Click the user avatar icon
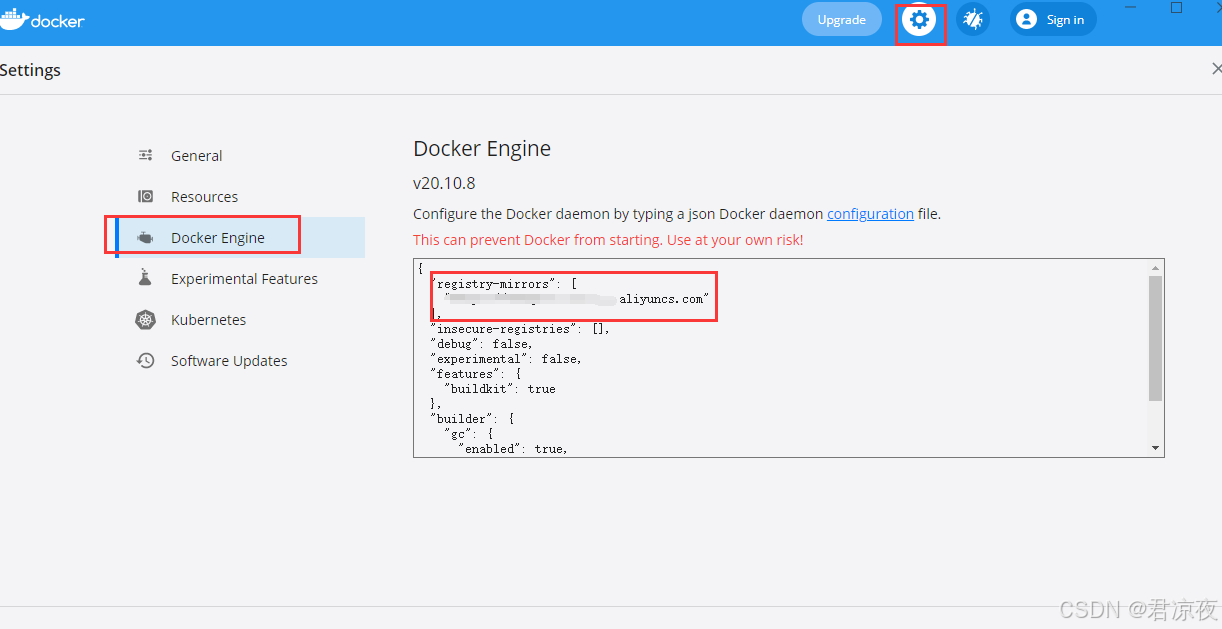 tap(1026, 20)
